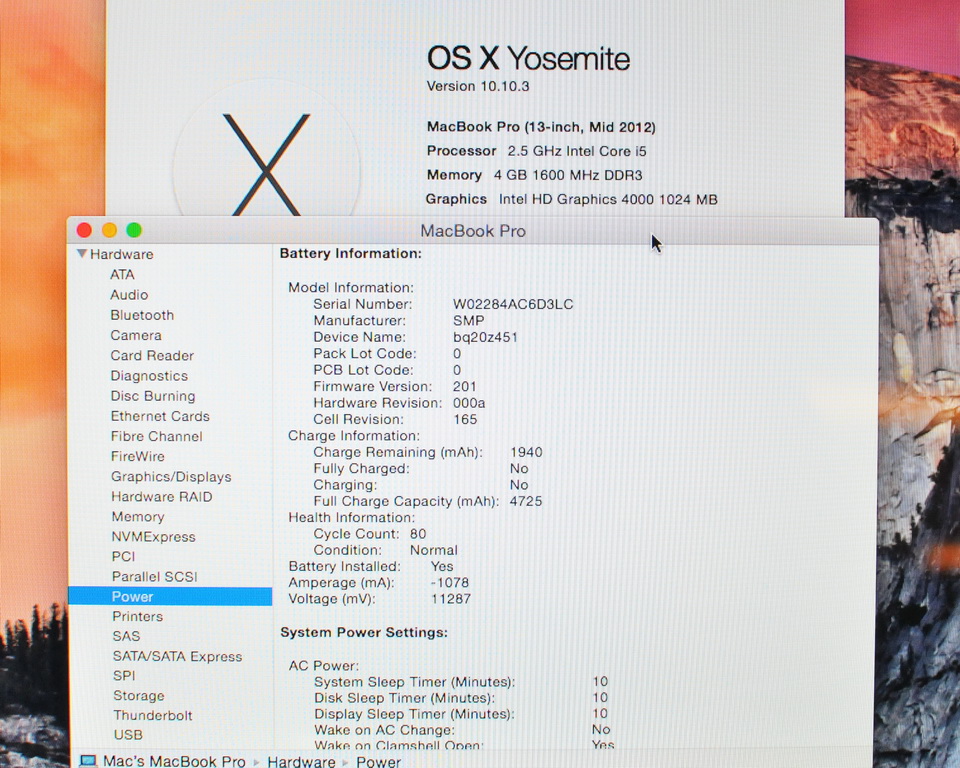This screenshot has height=768, width=960.
Task: Click Power in the bottom path bar
Action: point(378,762)
